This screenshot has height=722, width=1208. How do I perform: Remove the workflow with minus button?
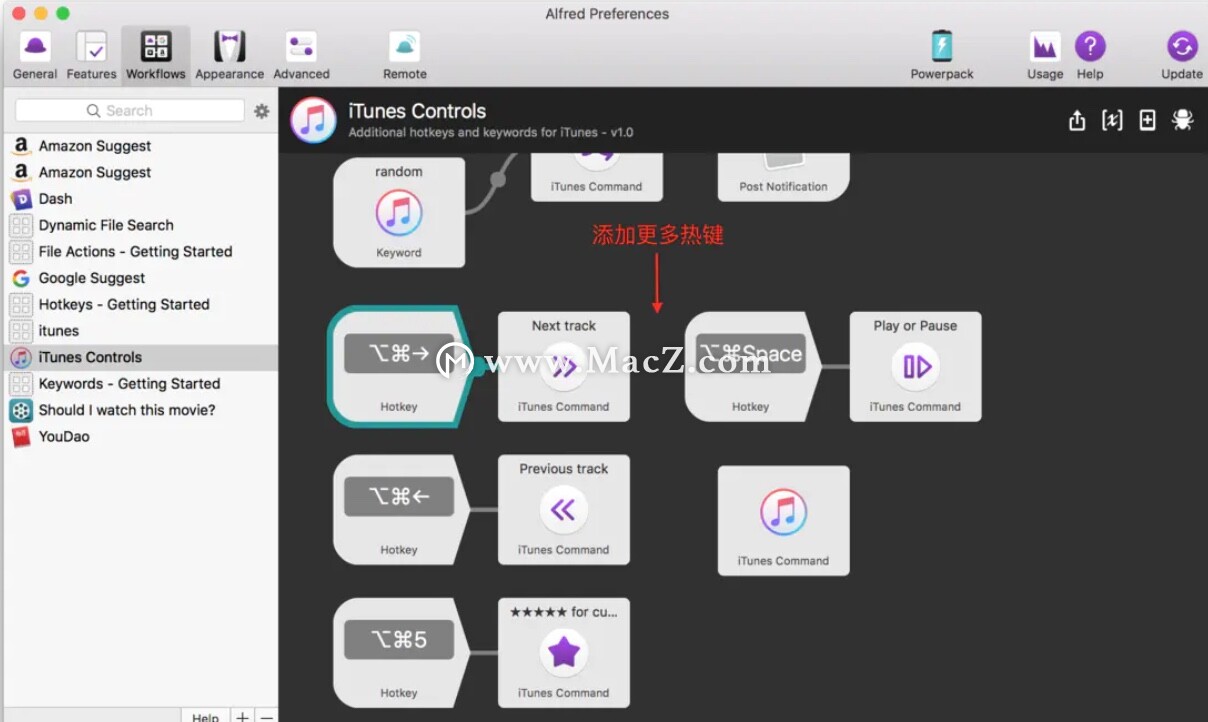(266, 716)
